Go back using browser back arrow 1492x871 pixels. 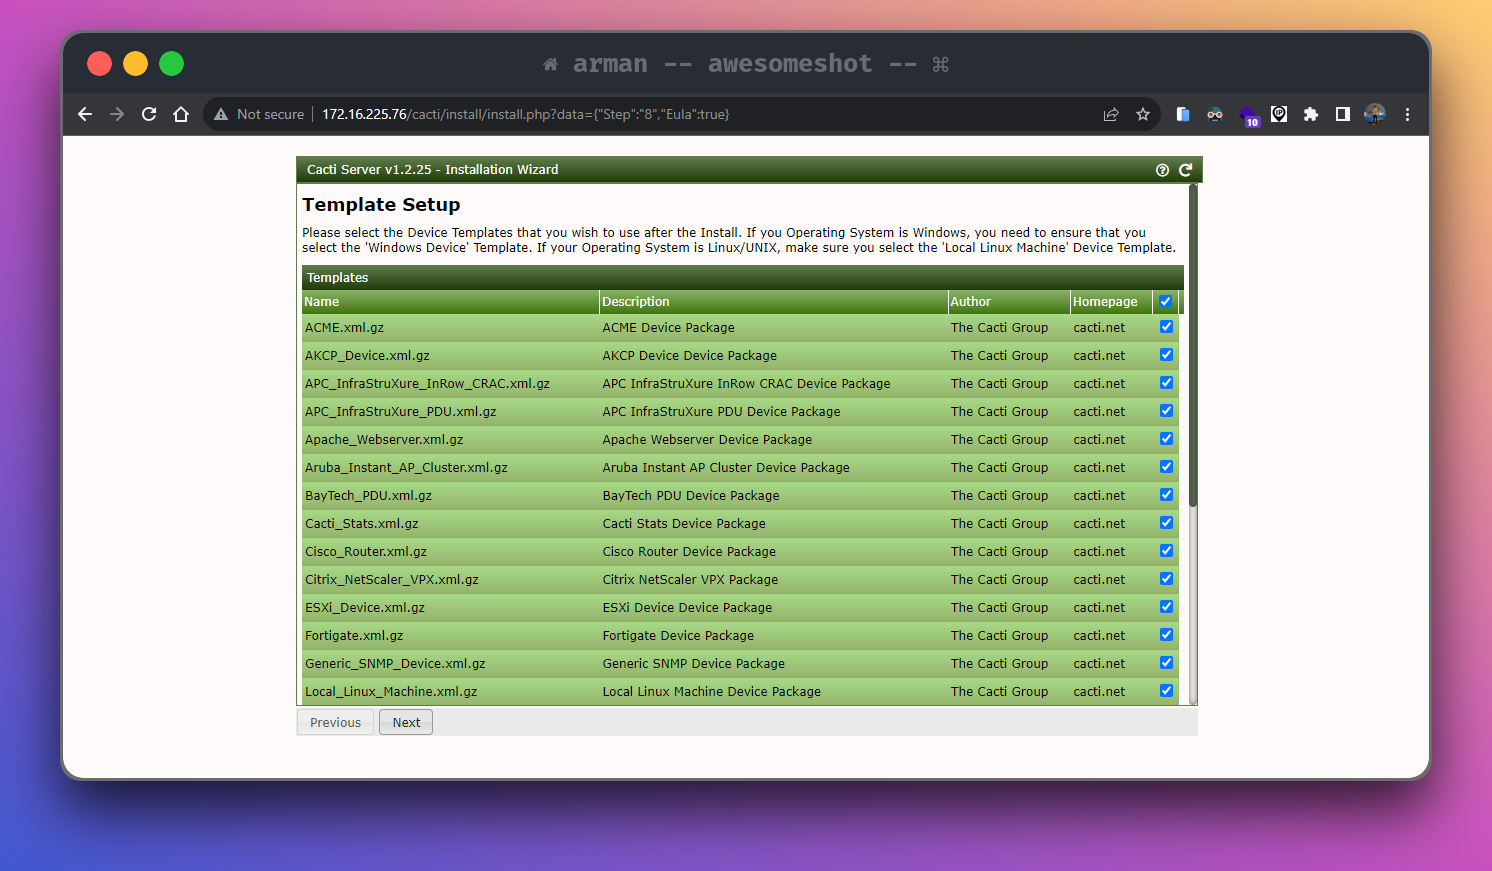tap(85, 114)
